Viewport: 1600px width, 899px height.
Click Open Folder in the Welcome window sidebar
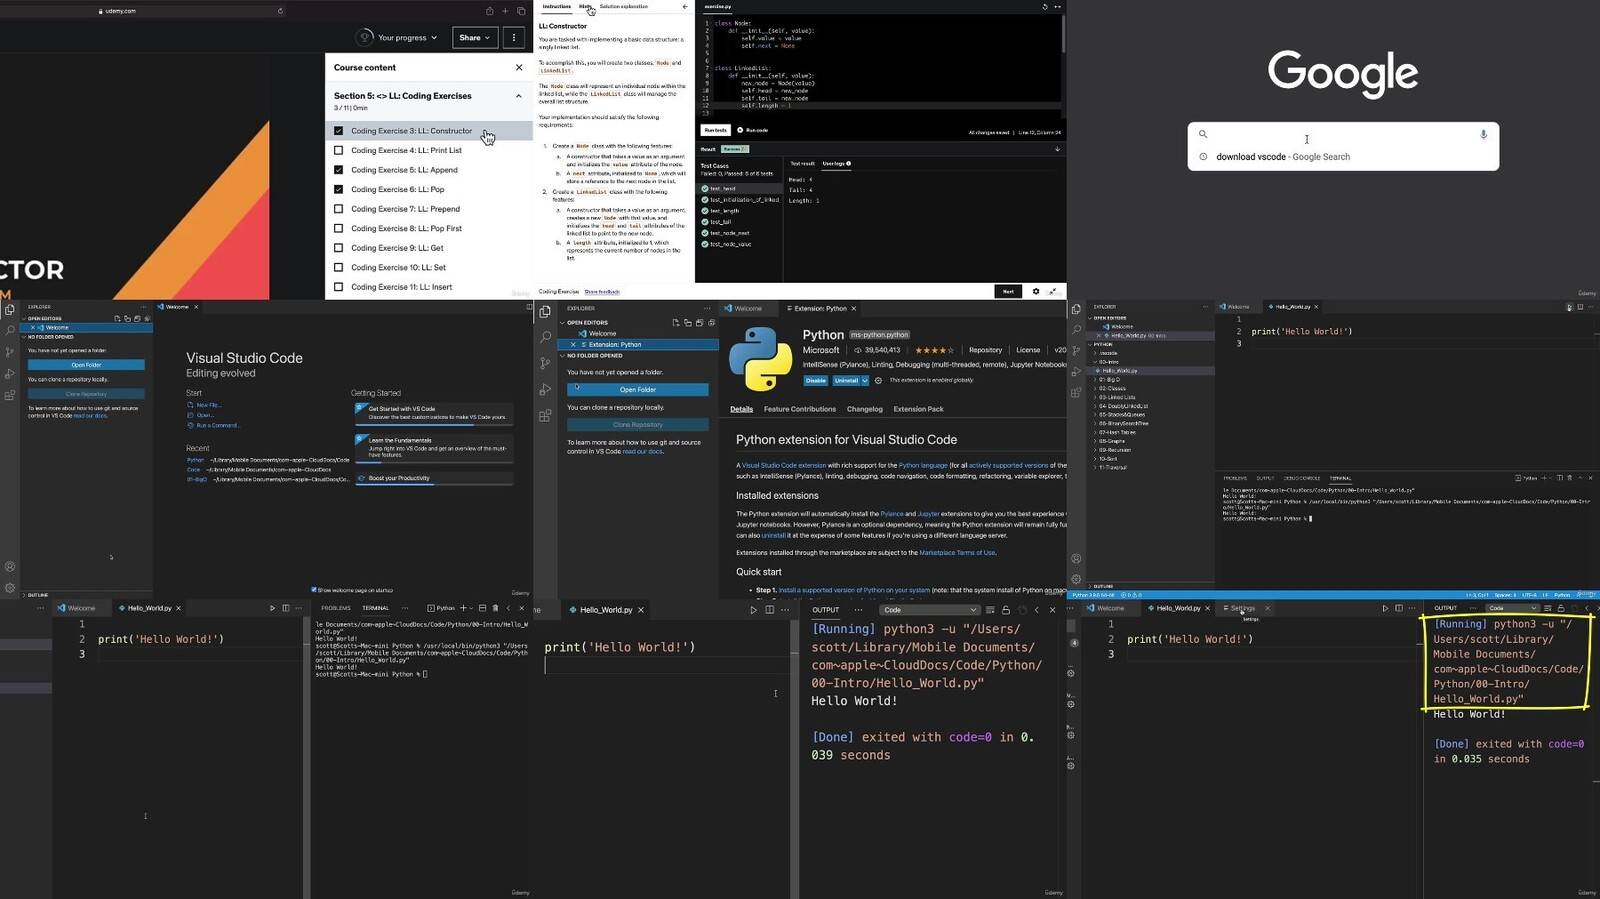(x=86, y=365)
